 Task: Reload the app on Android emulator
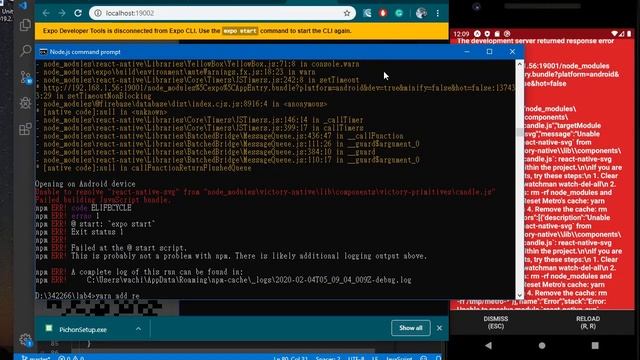pyautogui.click(x=588, y=322)
